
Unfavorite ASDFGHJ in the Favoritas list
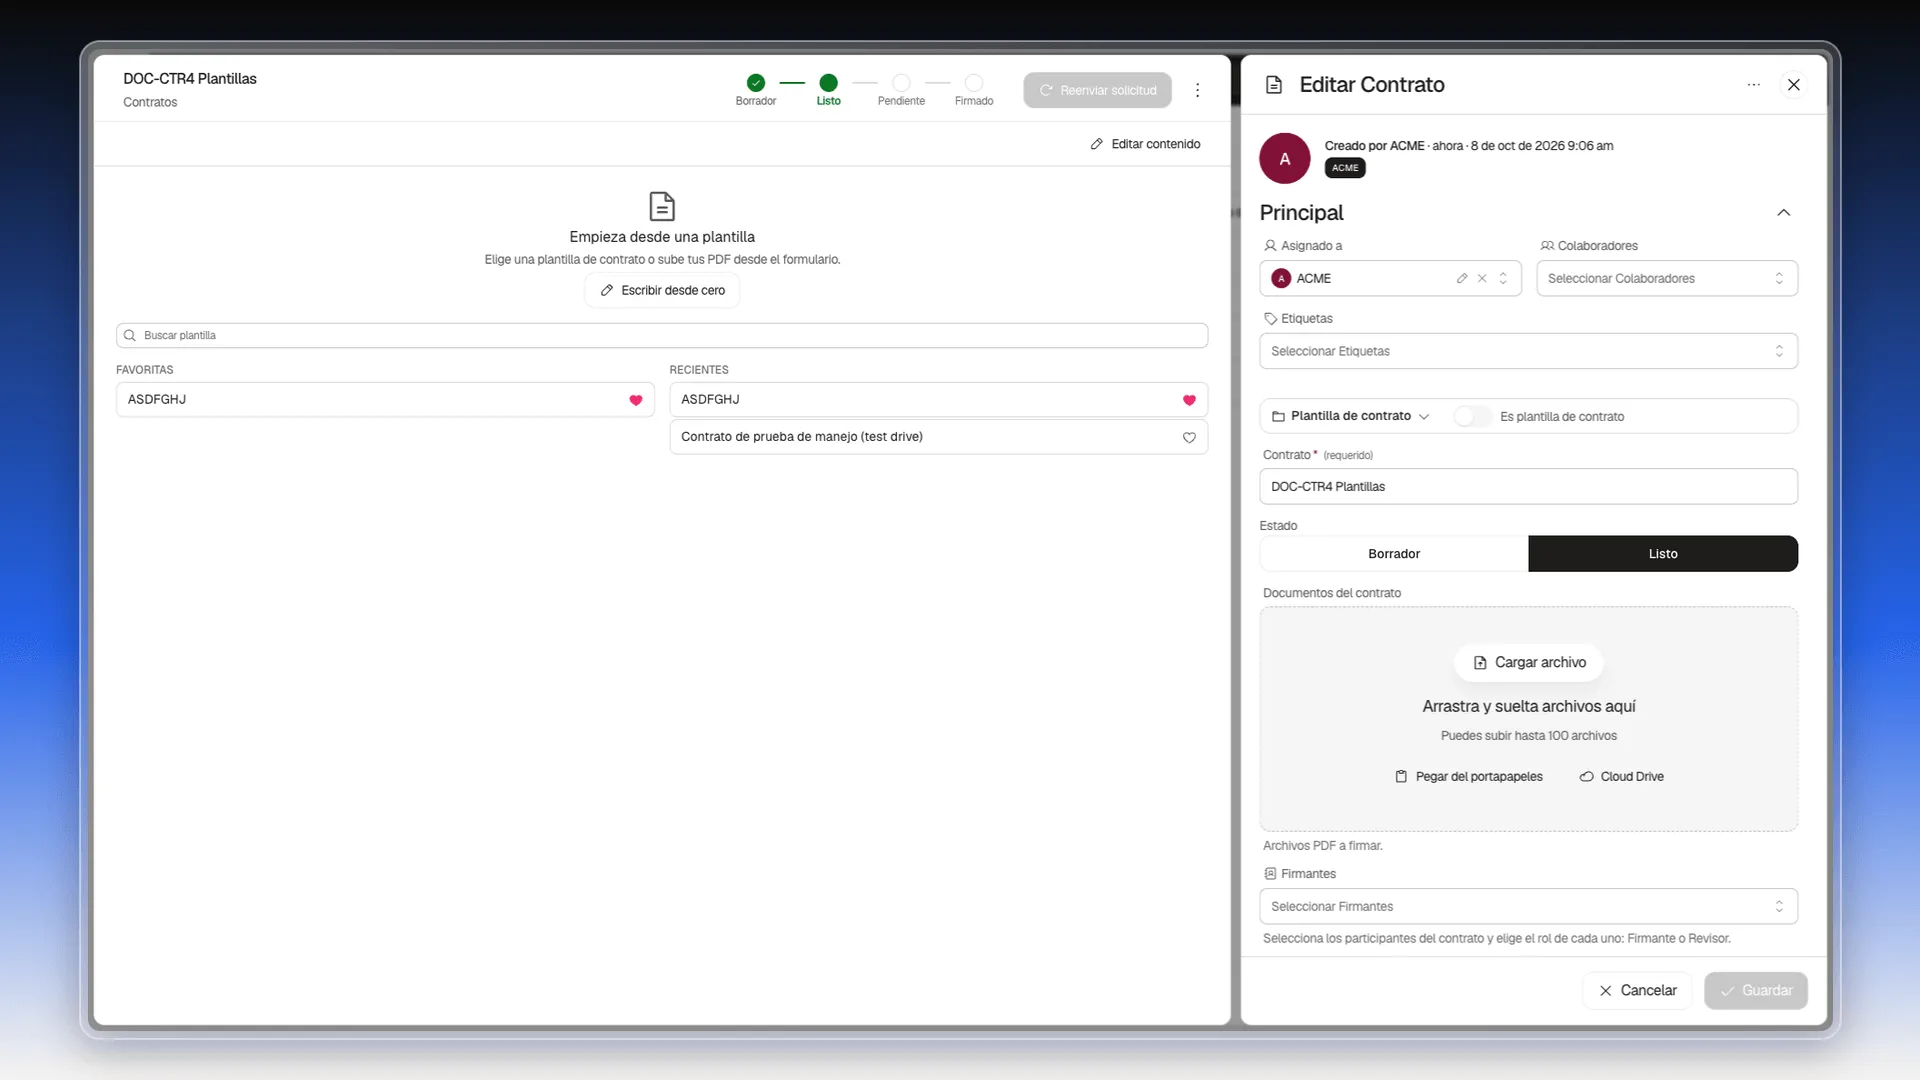click(635, 400)
